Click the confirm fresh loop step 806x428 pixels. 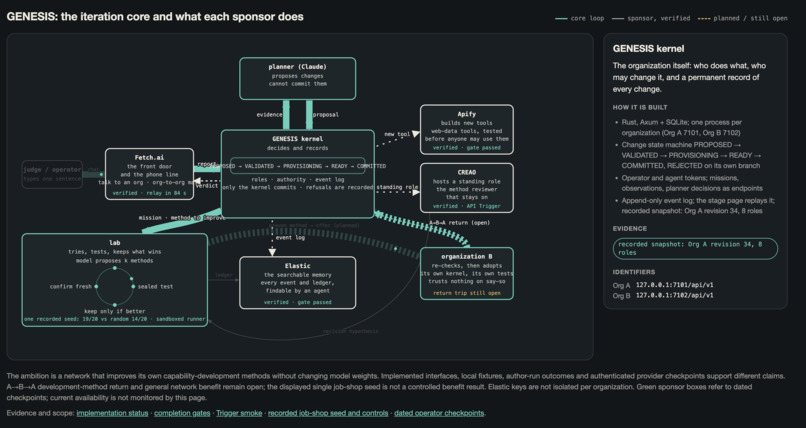point(70,286)
